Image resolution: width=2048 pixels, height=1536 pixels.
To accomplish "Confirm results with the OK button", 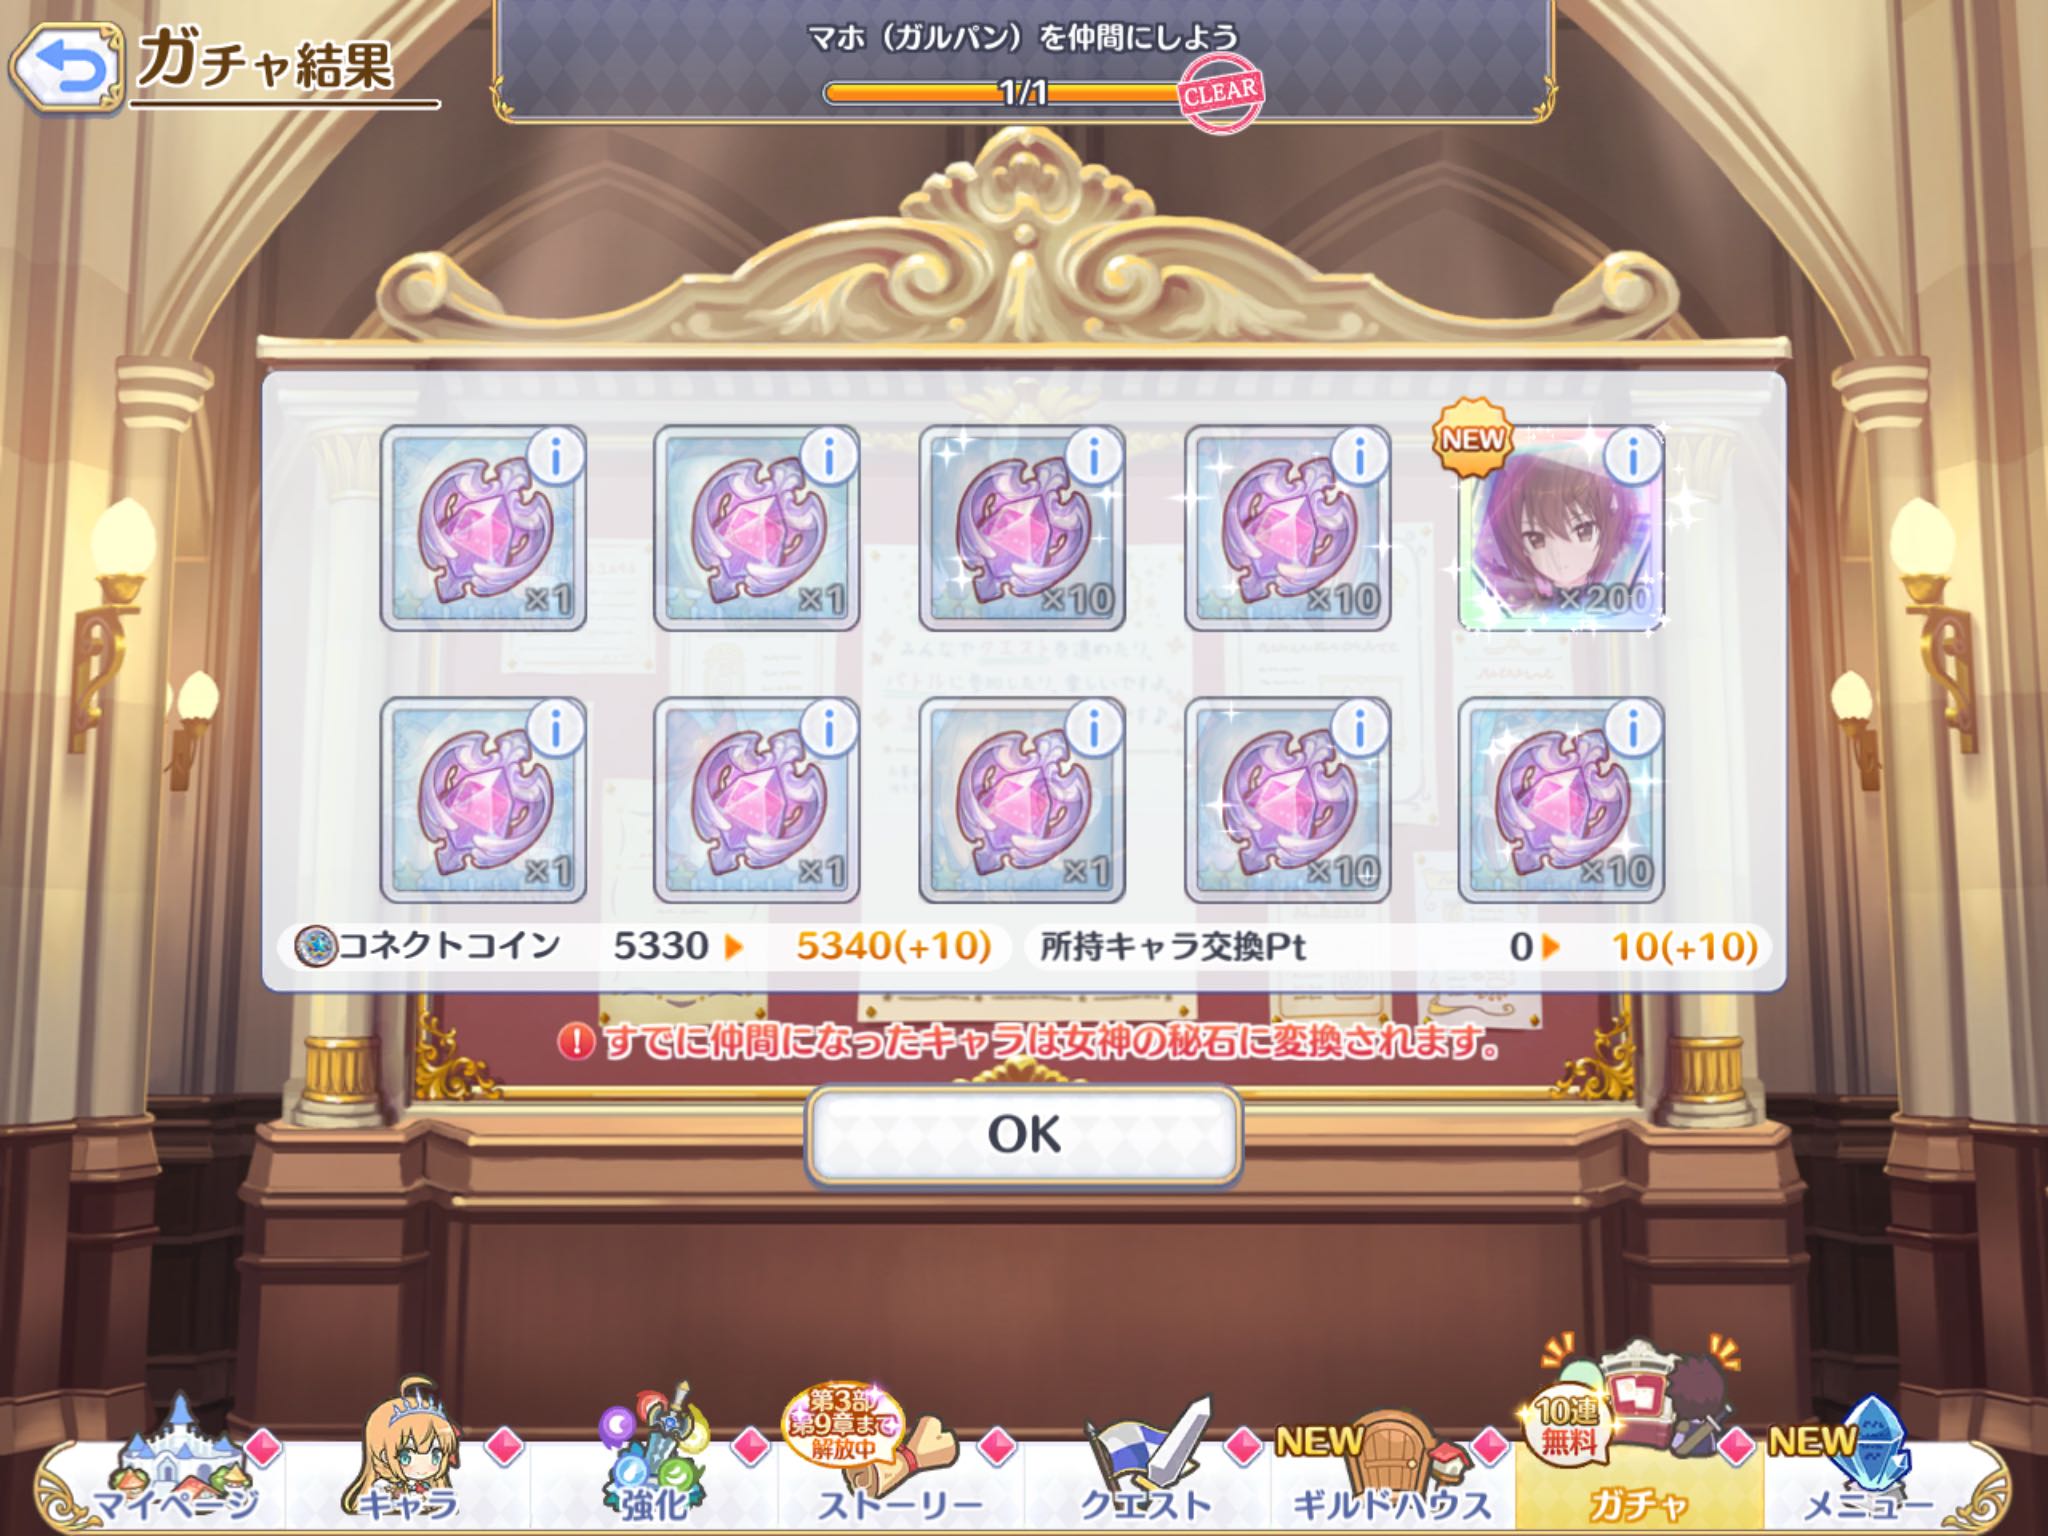I will tap(1024, 1135).
